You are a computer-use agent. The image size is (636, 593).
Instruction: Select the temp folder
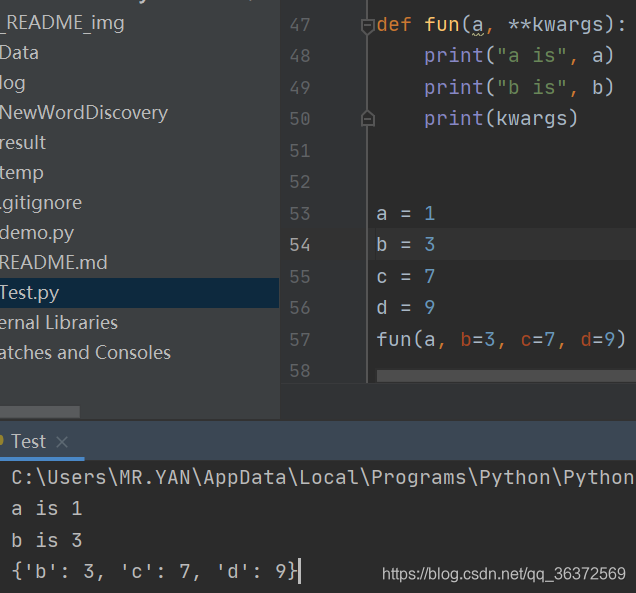(x=21, y=173)
